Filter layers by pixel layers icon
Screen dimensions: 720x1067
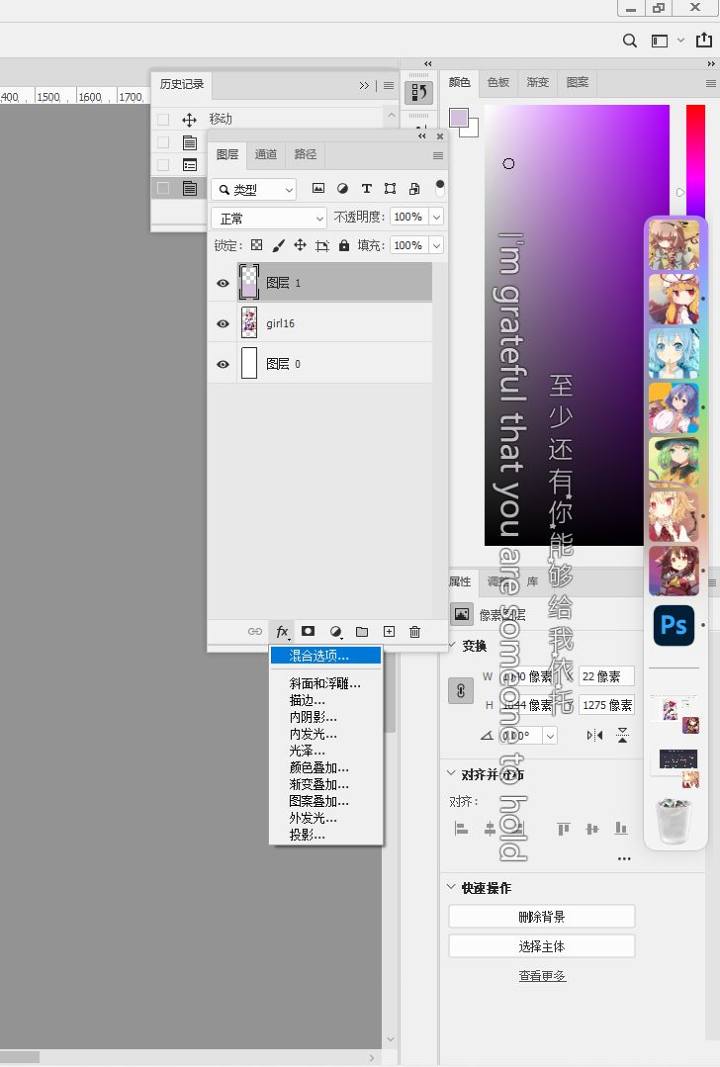point(318,188)
